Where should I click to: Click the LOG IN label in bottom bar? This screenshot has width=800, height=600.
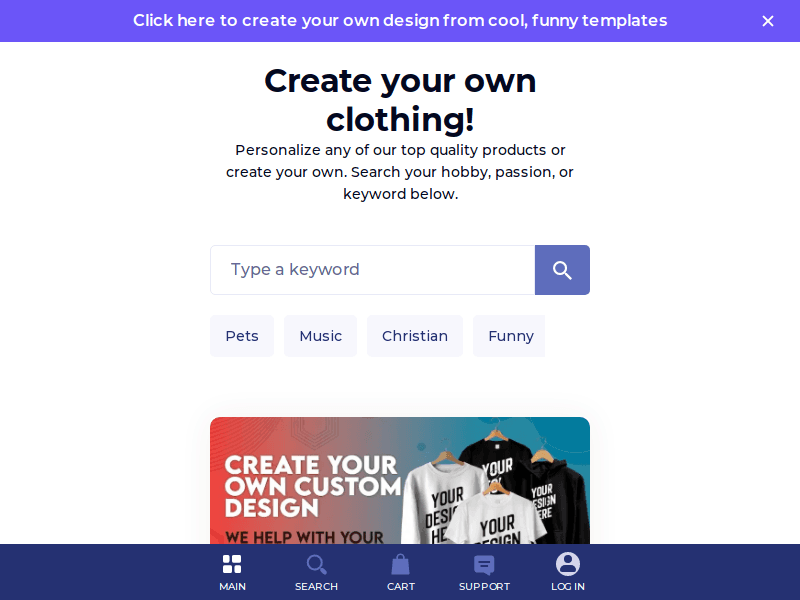coord(568,587)
